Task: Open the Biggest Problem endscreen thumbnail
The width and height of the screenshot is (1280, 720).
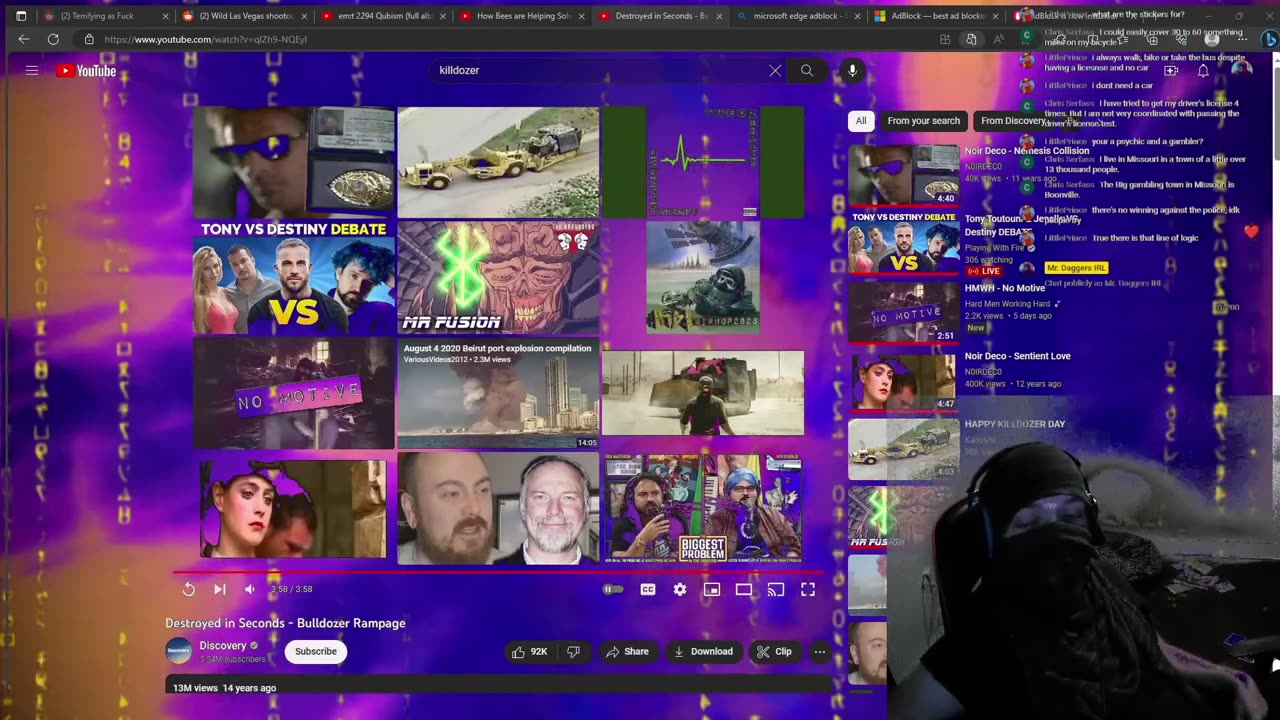Action: tap(702, 508)
